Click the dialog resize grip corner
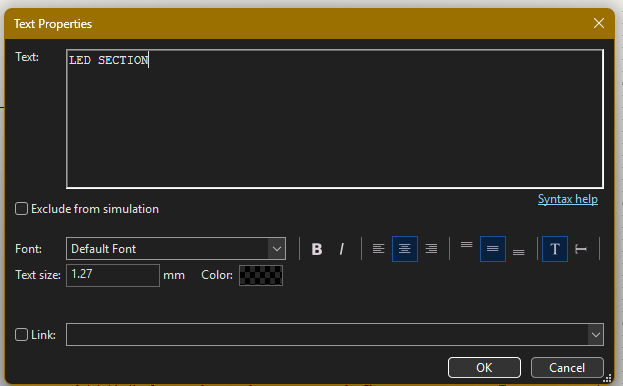 point(608,378)
